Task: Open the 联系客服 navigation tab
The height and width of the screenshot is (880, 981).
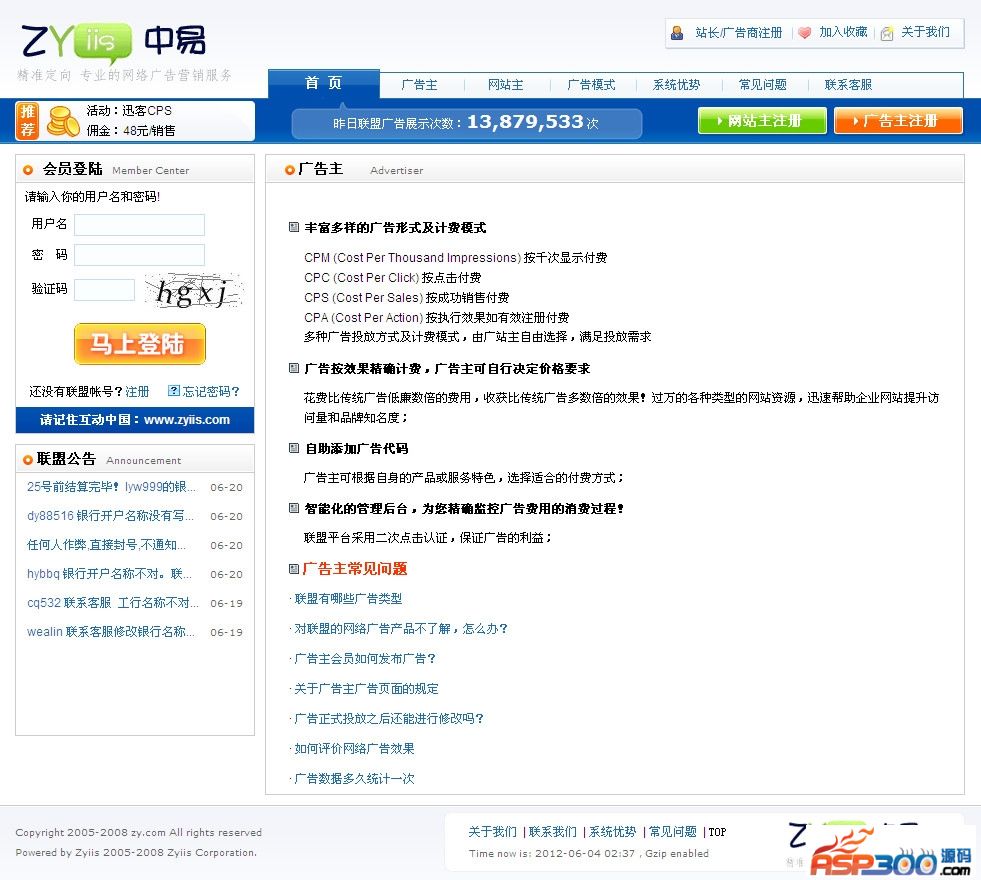Action: 848,85
